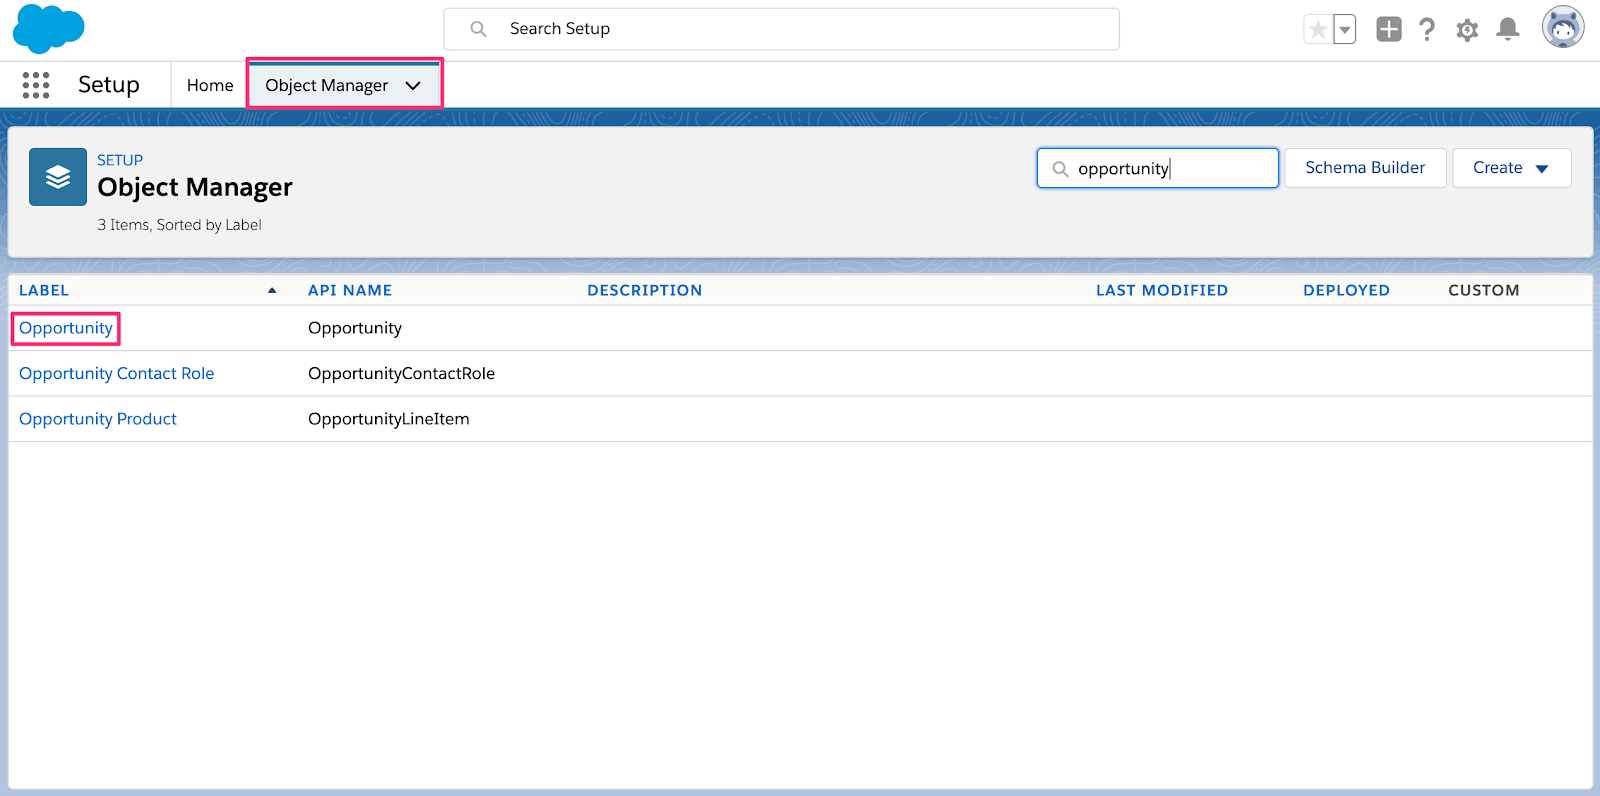This screenshot has width=1600, height=796.
Task: Click the '3 Items, Sorted by Label' text
Action: [x=179, y=225]
